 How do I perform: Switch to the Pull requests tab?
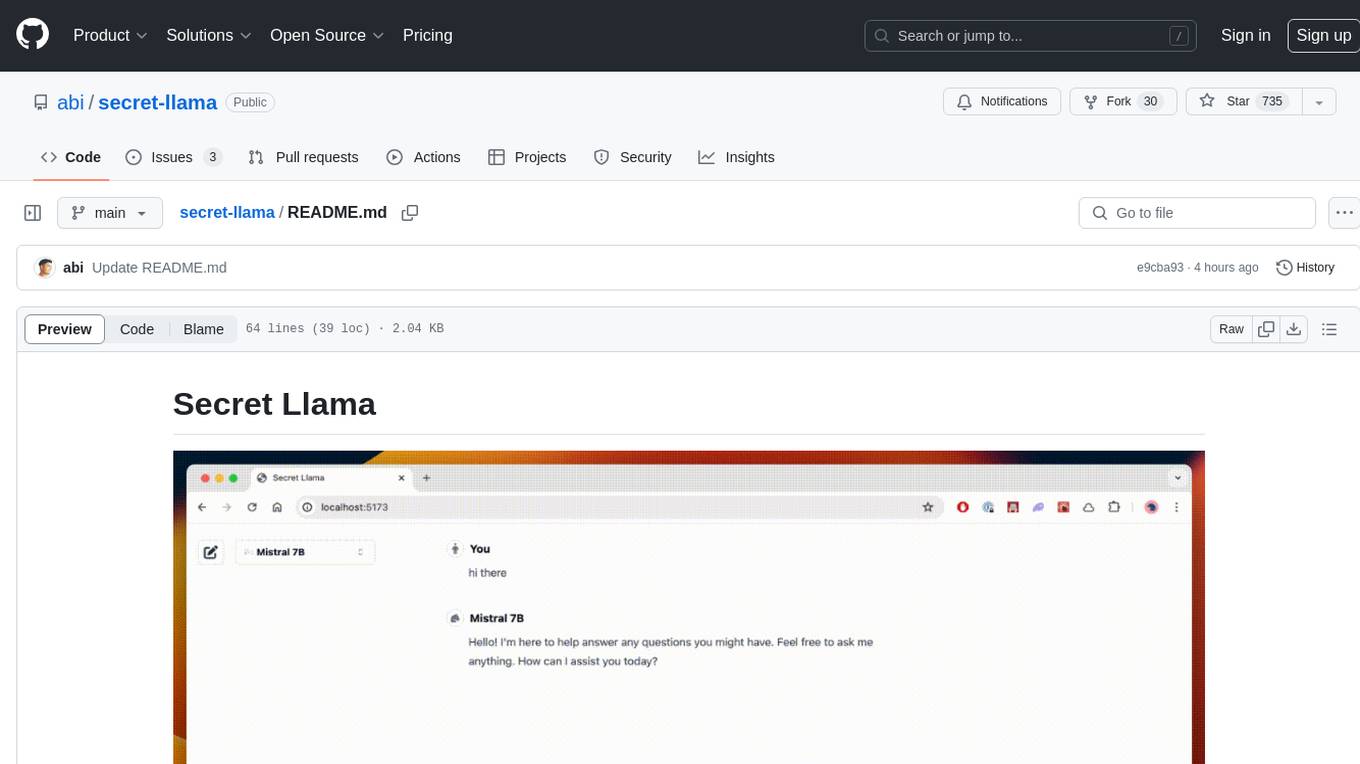[x=303, y=157]
